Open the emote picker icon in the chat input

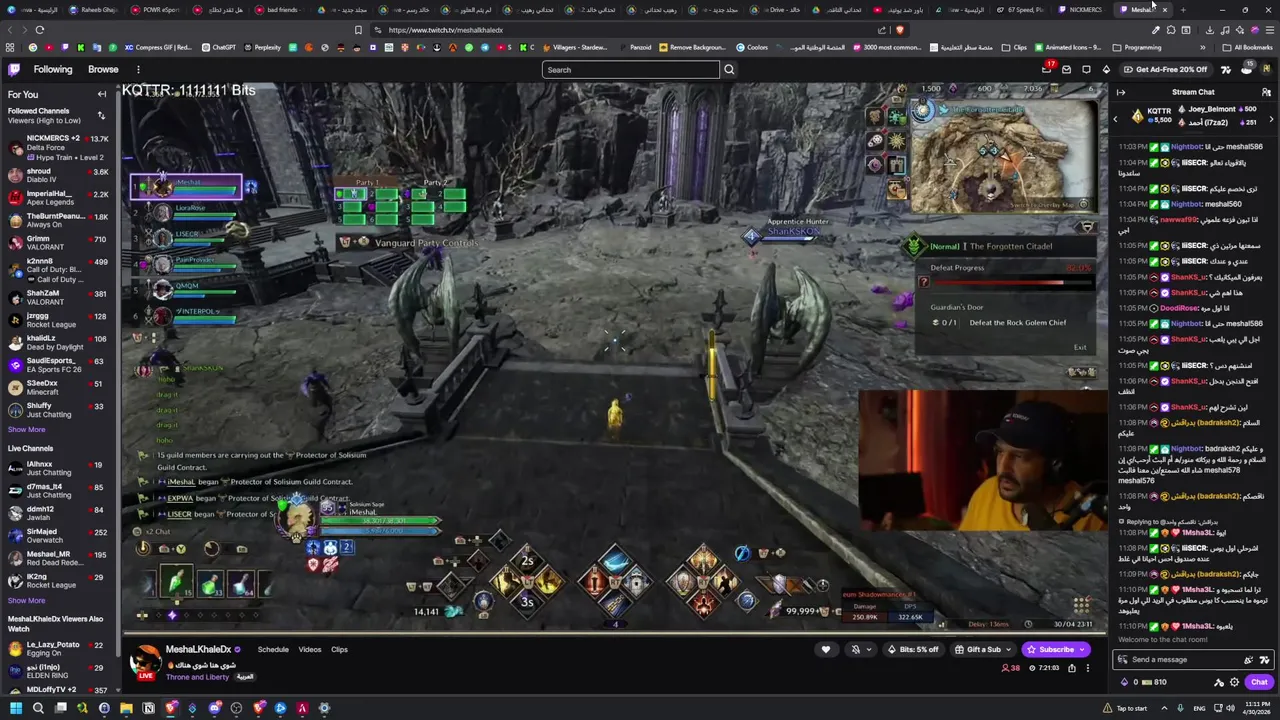pyautogui.click(x=1264, y=659)
